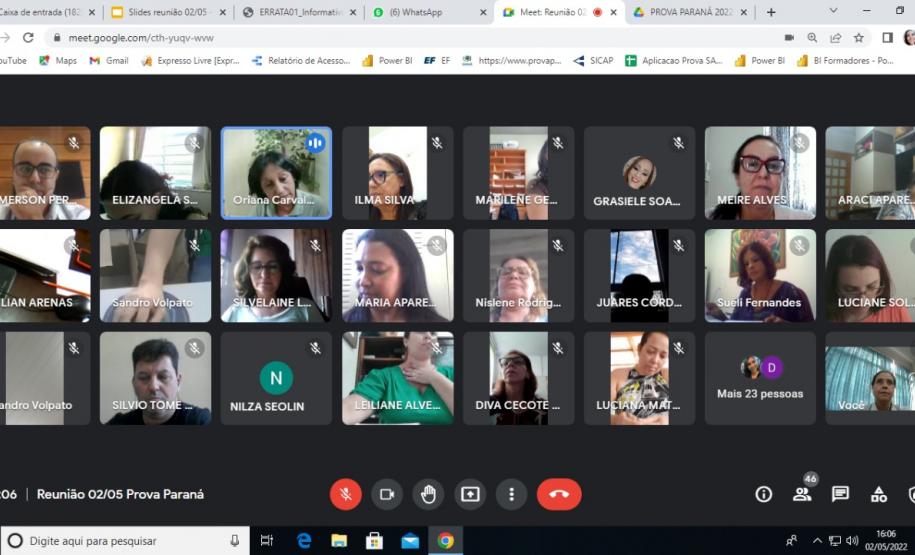
Task: Expand the tab search chevron in Chrome
Action: 833,11
